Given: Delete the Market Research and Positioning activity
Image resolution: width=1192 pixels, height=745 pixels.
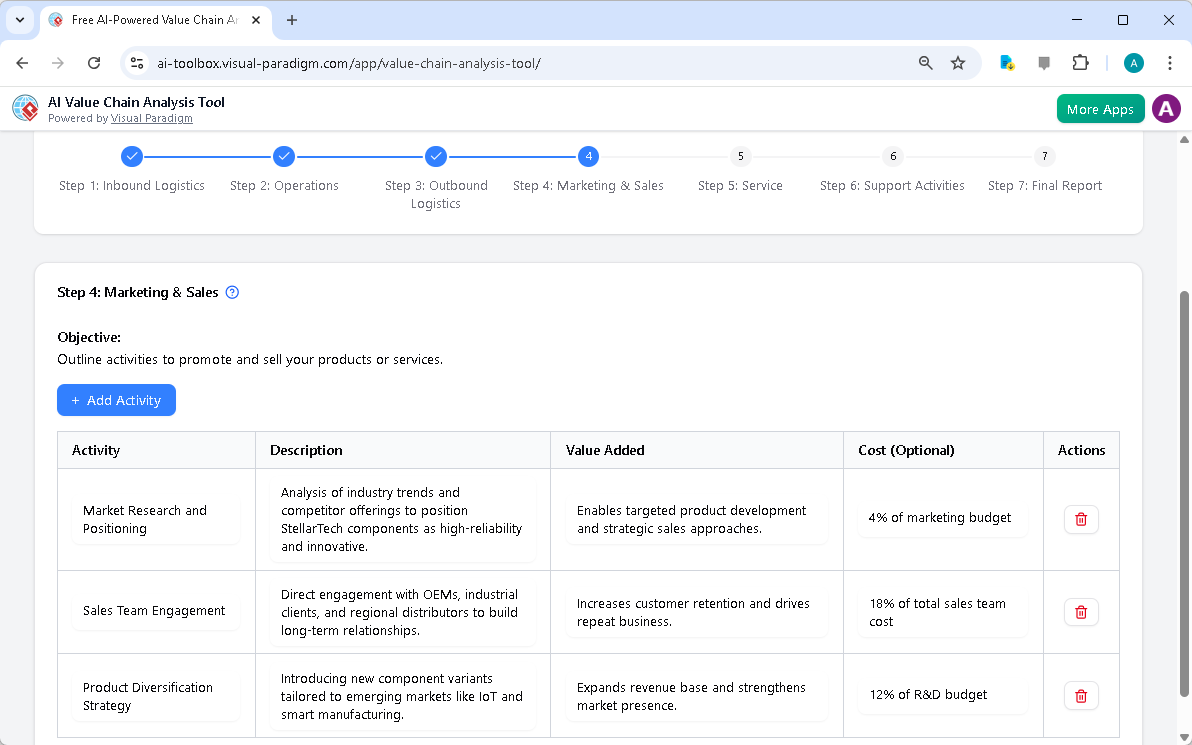Looking at the screenshot, I should coord(1081,519).
